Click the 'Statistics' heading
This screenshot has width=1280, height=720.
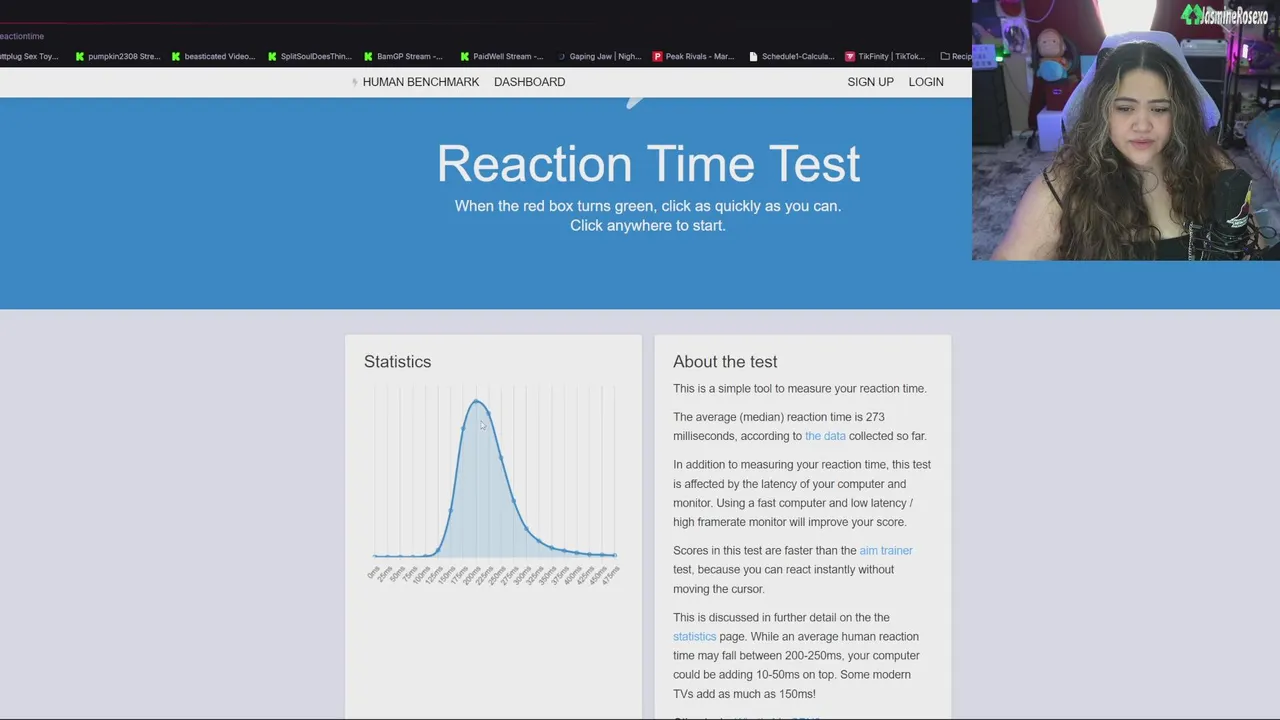(397, 362)
